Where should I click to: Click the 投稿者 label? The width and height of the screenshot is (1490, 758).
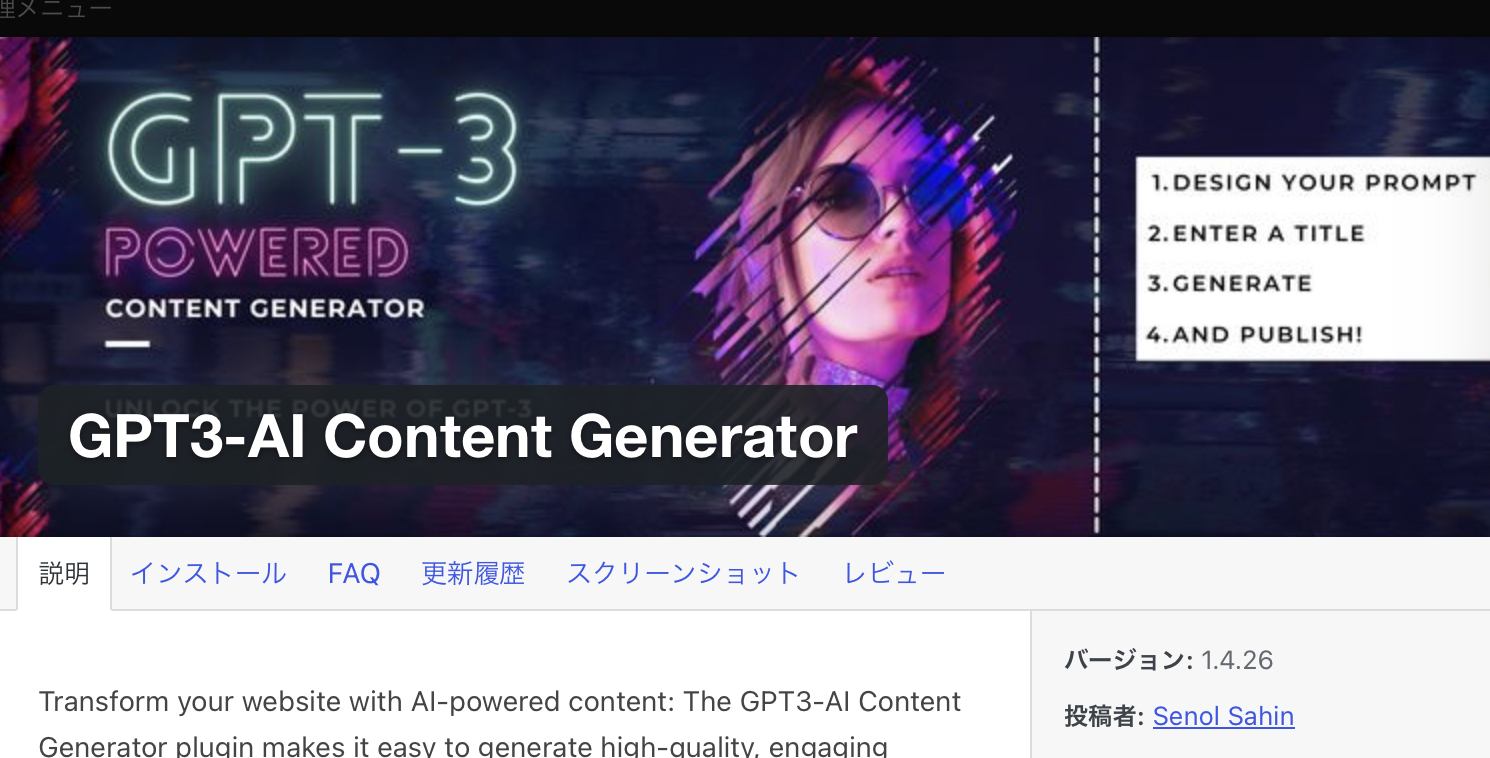coord(1103,716)
